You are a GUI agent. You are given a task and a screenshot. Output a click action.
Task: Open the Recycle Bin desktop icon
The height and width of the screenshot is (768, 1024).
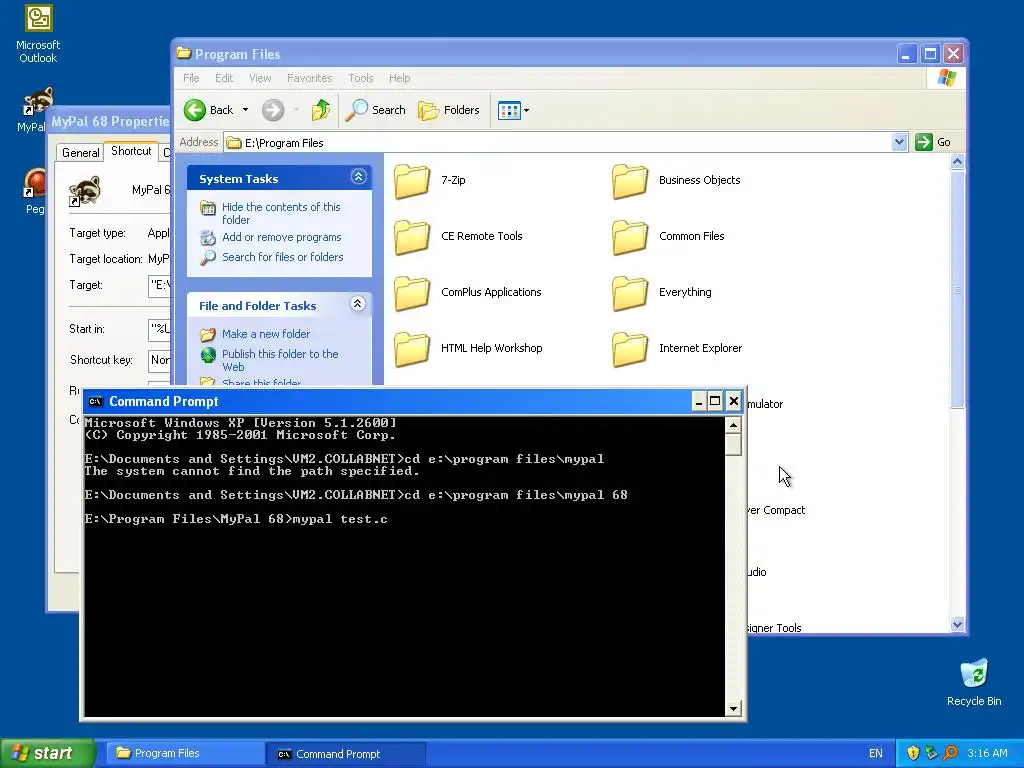(974, 683)
